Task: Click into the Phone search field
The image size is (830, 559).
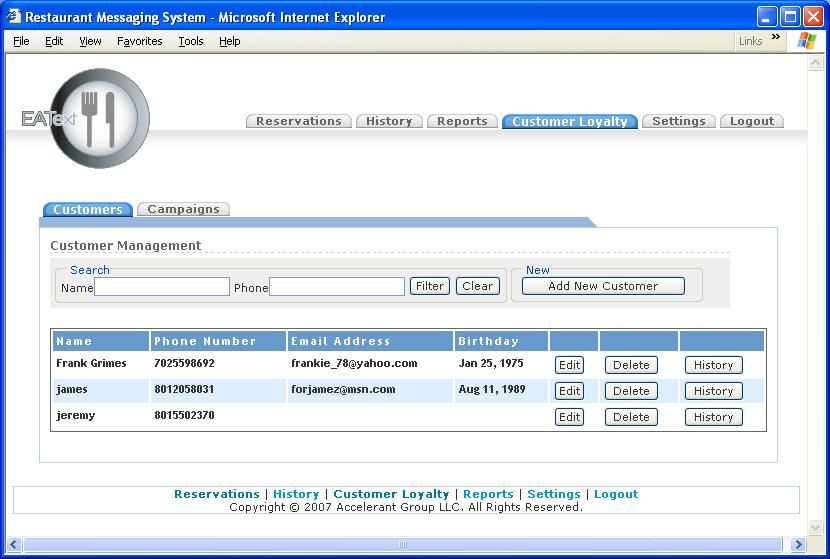Action: click(x=337, y=287)
